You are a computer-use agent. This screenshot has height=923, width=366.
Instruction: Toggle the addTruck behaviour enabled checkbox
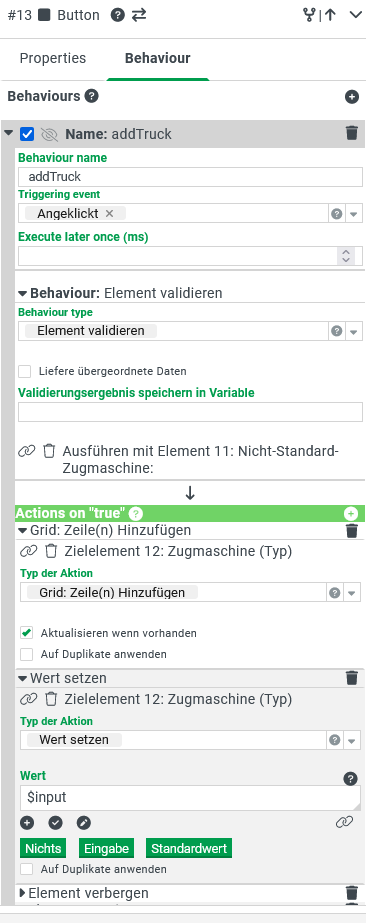click(x=27, y=134)
